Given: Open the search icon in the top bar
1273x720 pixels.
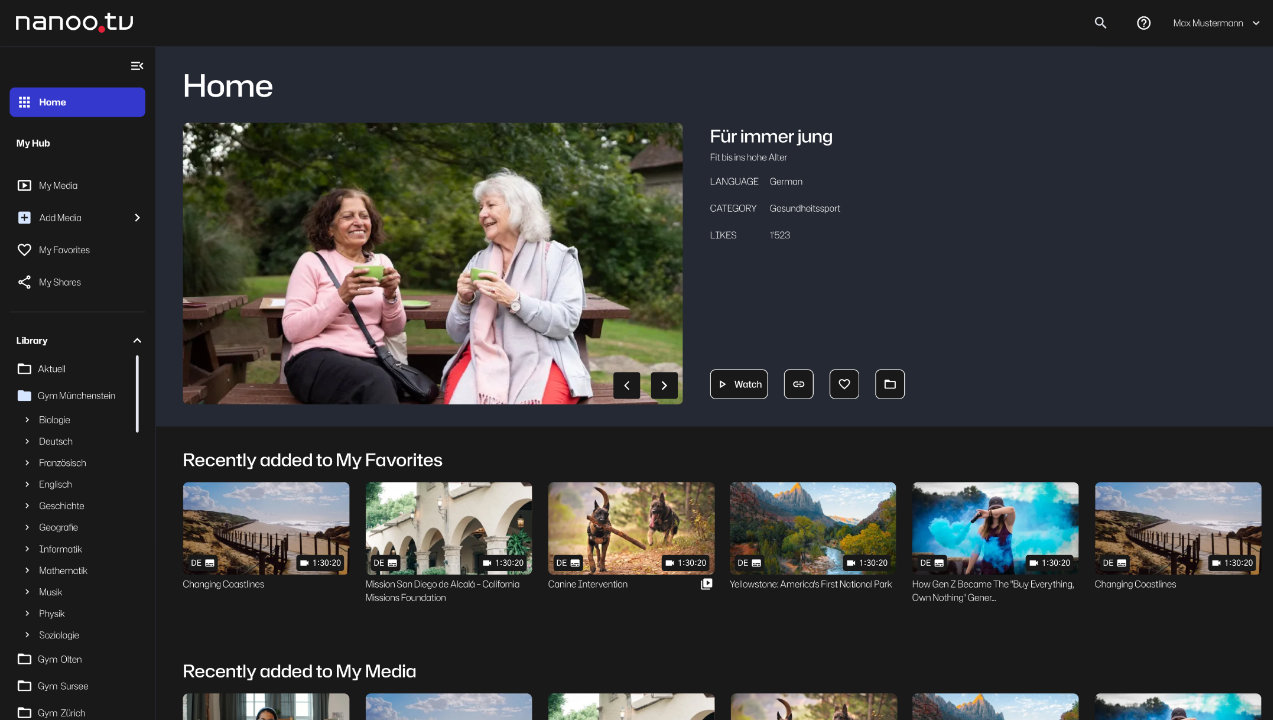Looking at the screenshot, I should point(1100,23).
